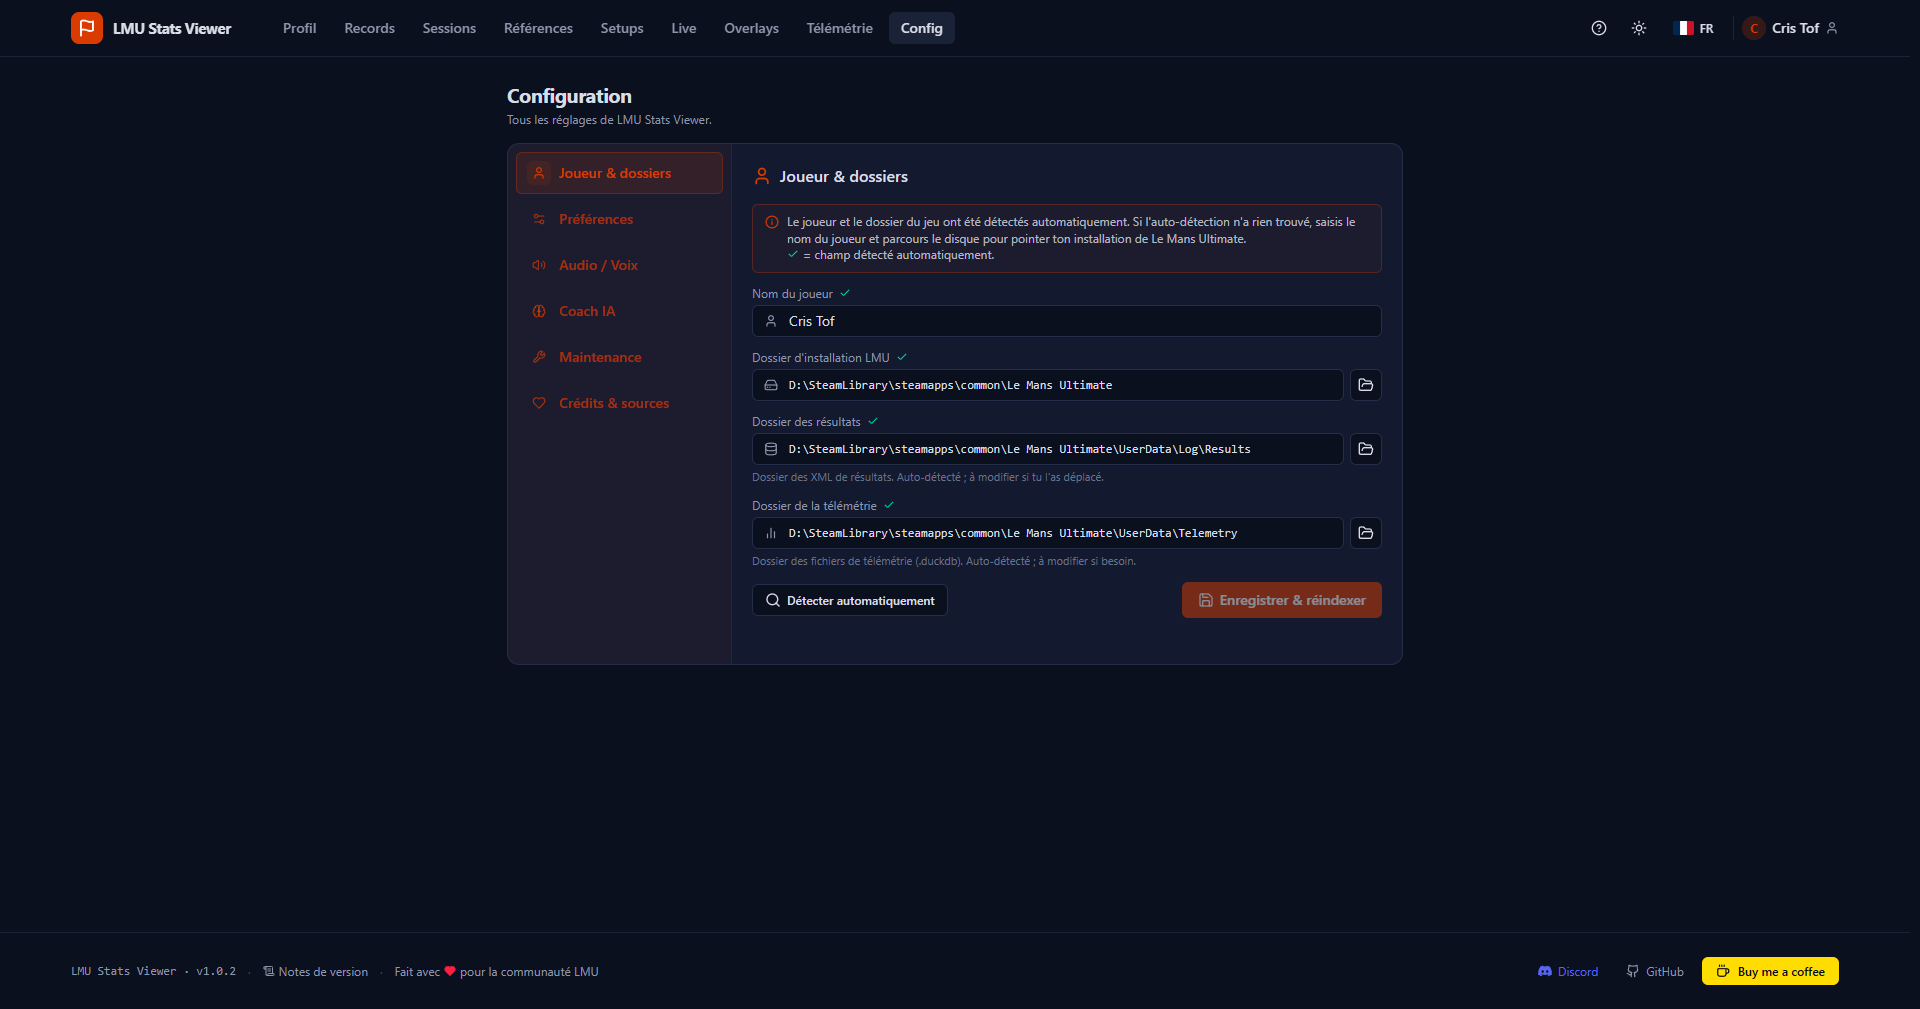Select the Config tab
Viewport: 1920px width, 1009px height.
tap(921, 28)
